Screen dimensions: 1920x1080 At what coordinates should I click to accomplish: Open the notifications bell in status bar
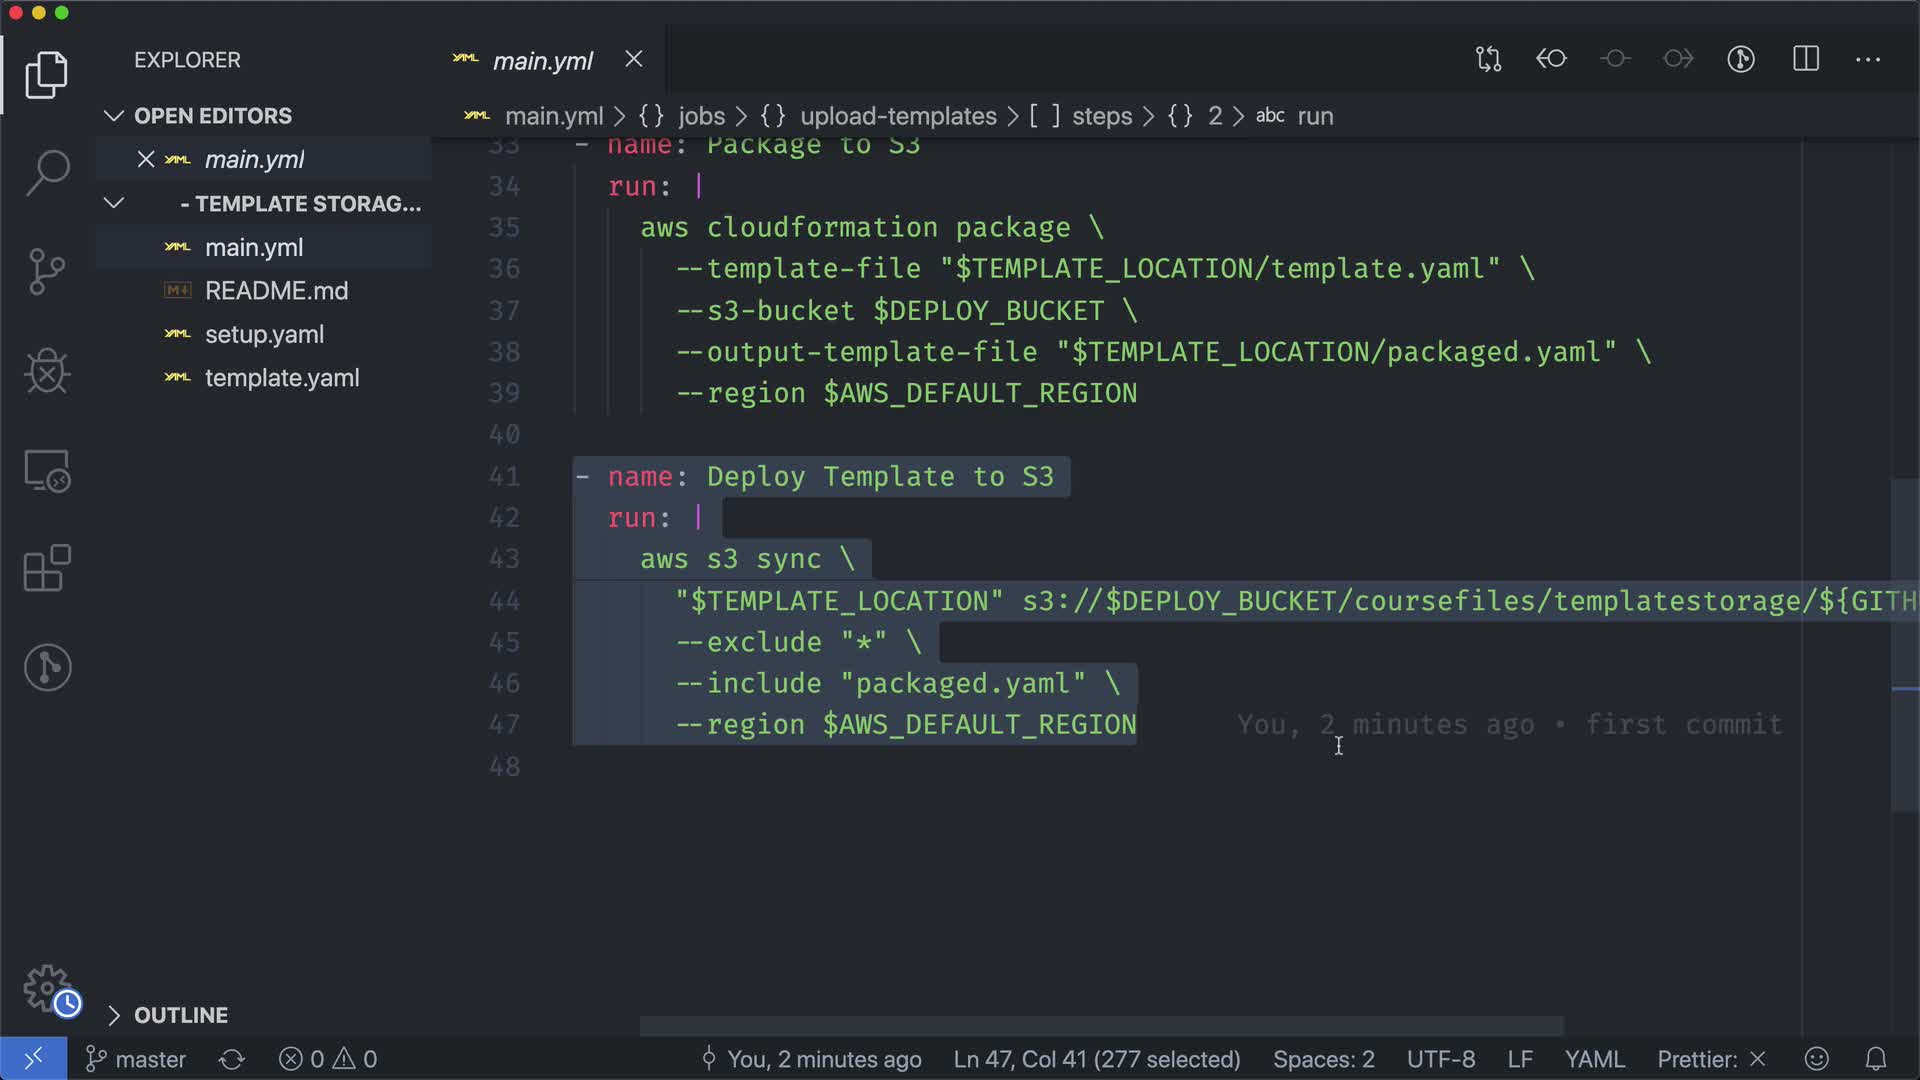(1876, 1059)
